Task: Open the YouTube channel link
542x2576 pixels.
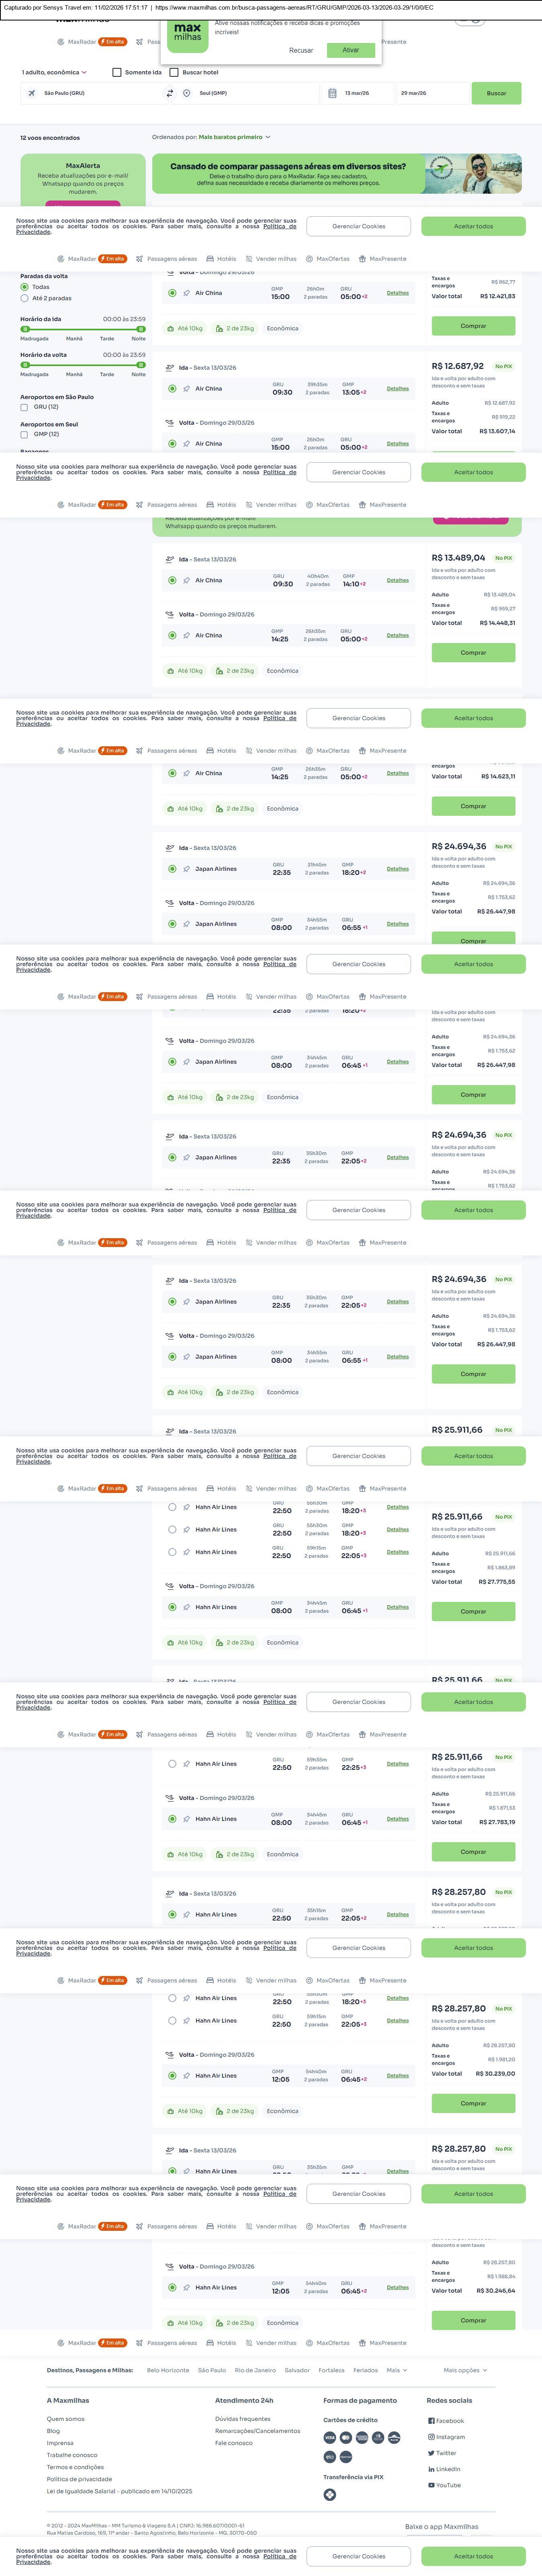Action: pos(445,2485)
